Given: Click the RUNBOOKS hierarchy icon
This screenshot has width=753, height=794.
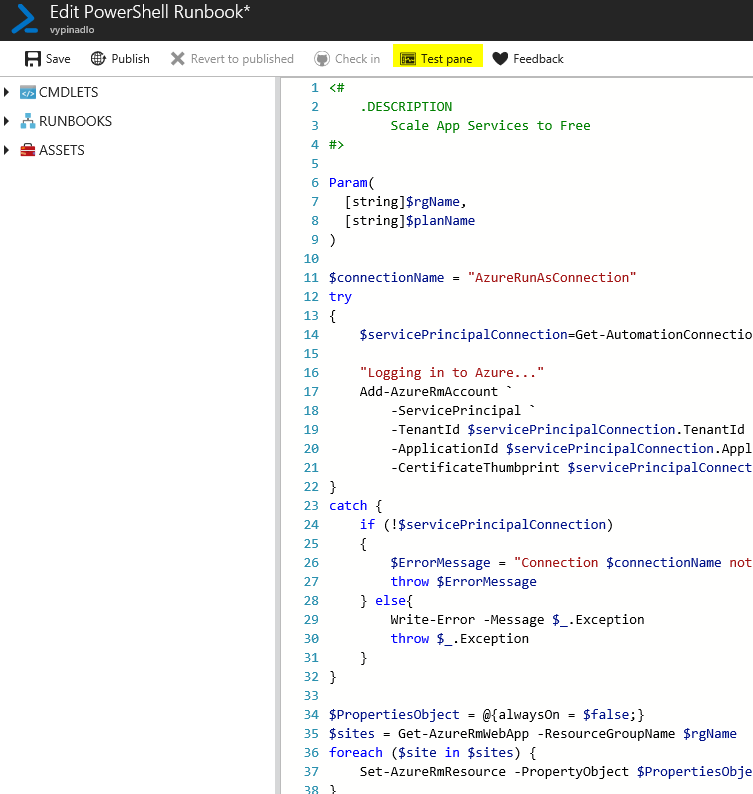Looking at the screenshot, I should click(x=28, y=121).
